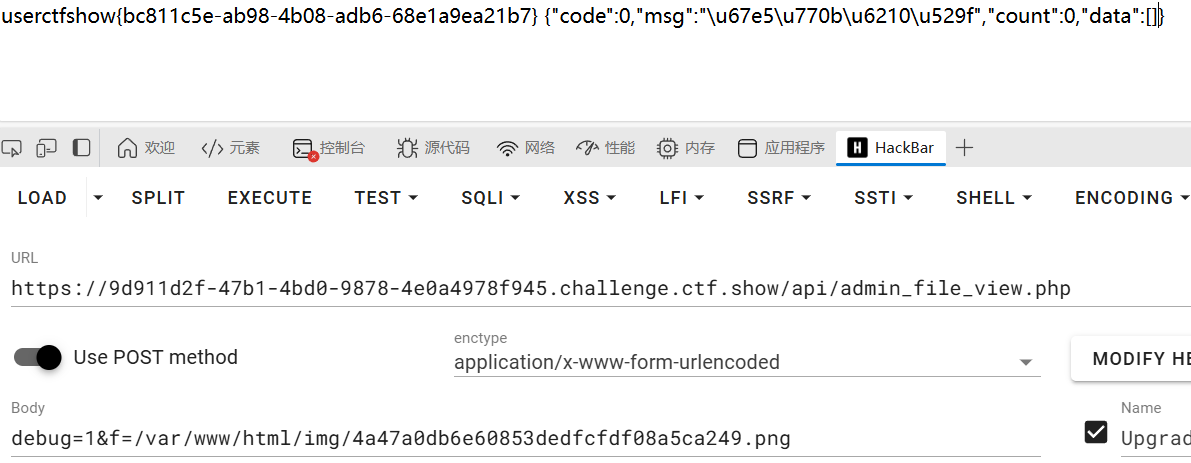Open the 欢迎 (Welcome) home tab

[146, 148]
